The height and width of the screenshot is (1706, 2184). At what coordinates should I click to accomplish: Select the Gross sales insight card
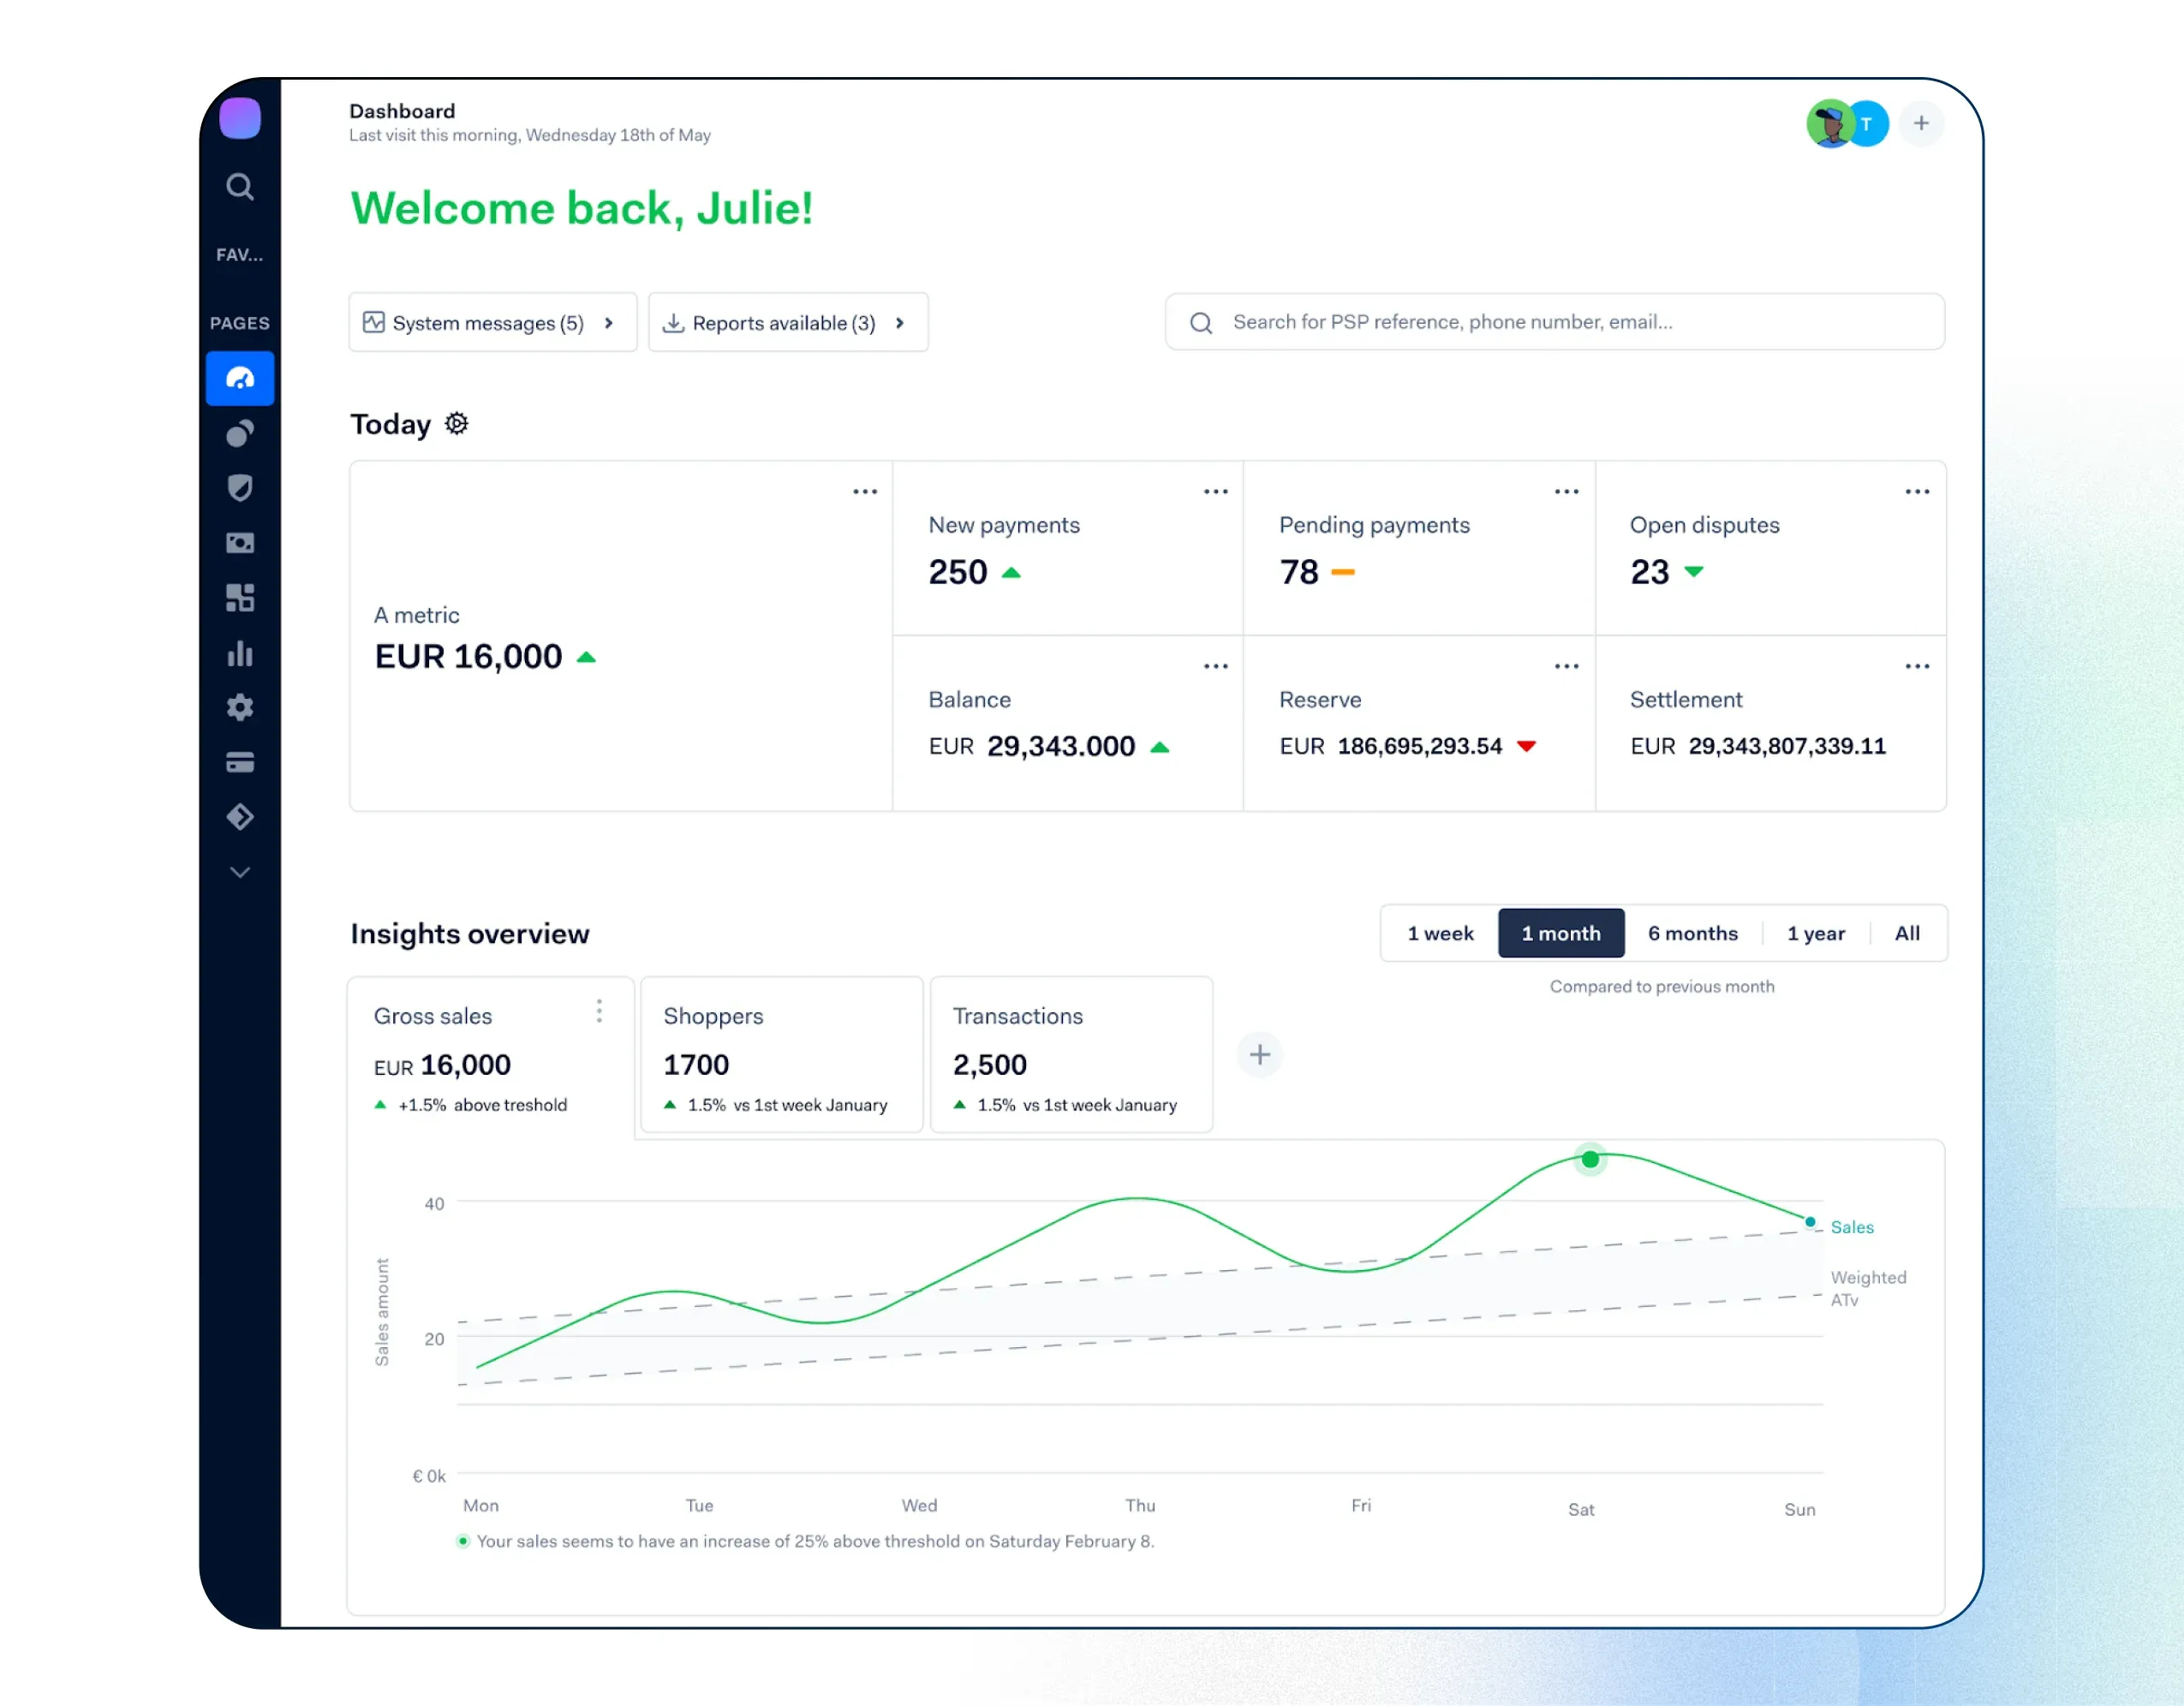(491, 1057)
